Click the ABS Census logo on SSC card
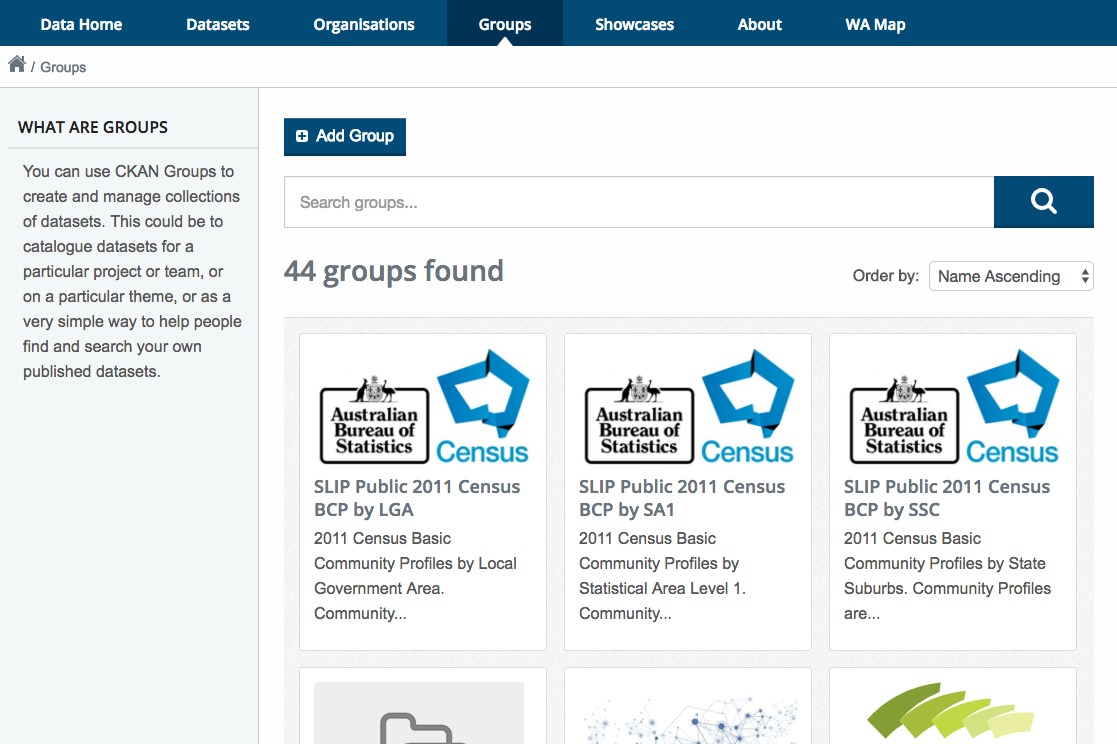1117x744 pixels. [953, 406]
